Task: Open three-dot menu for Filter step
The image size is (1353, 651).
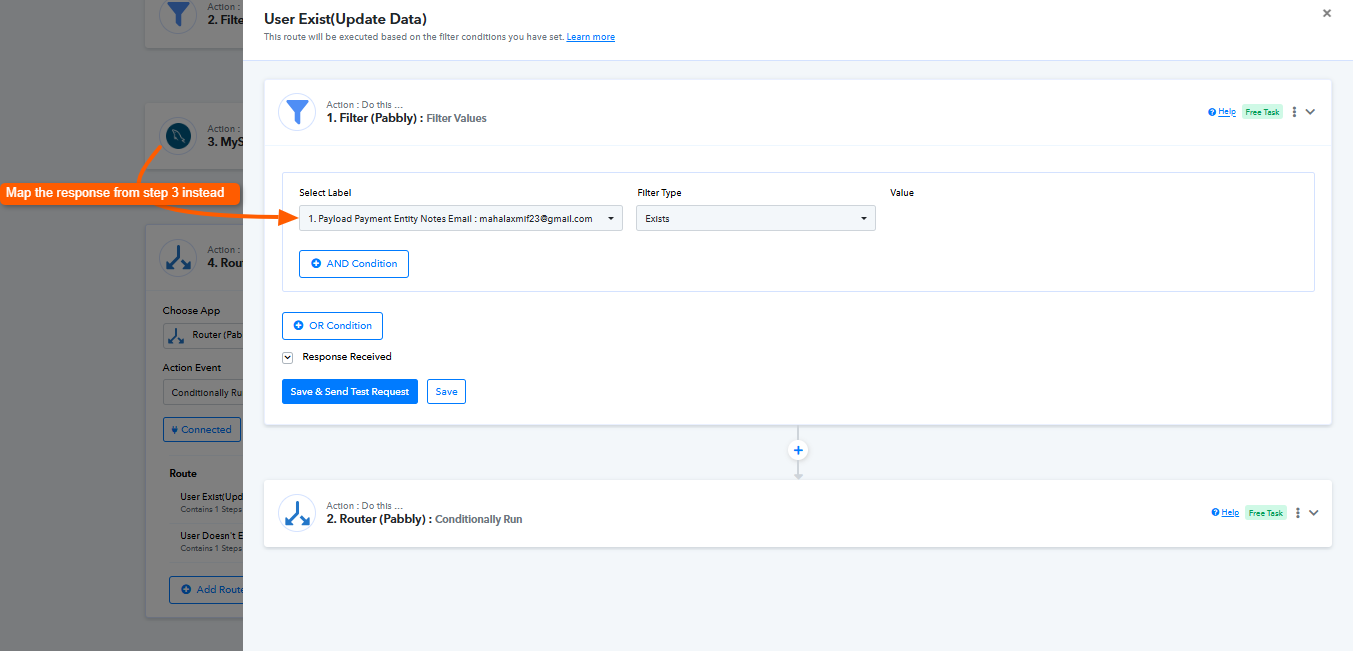Action: point(1294,112)
